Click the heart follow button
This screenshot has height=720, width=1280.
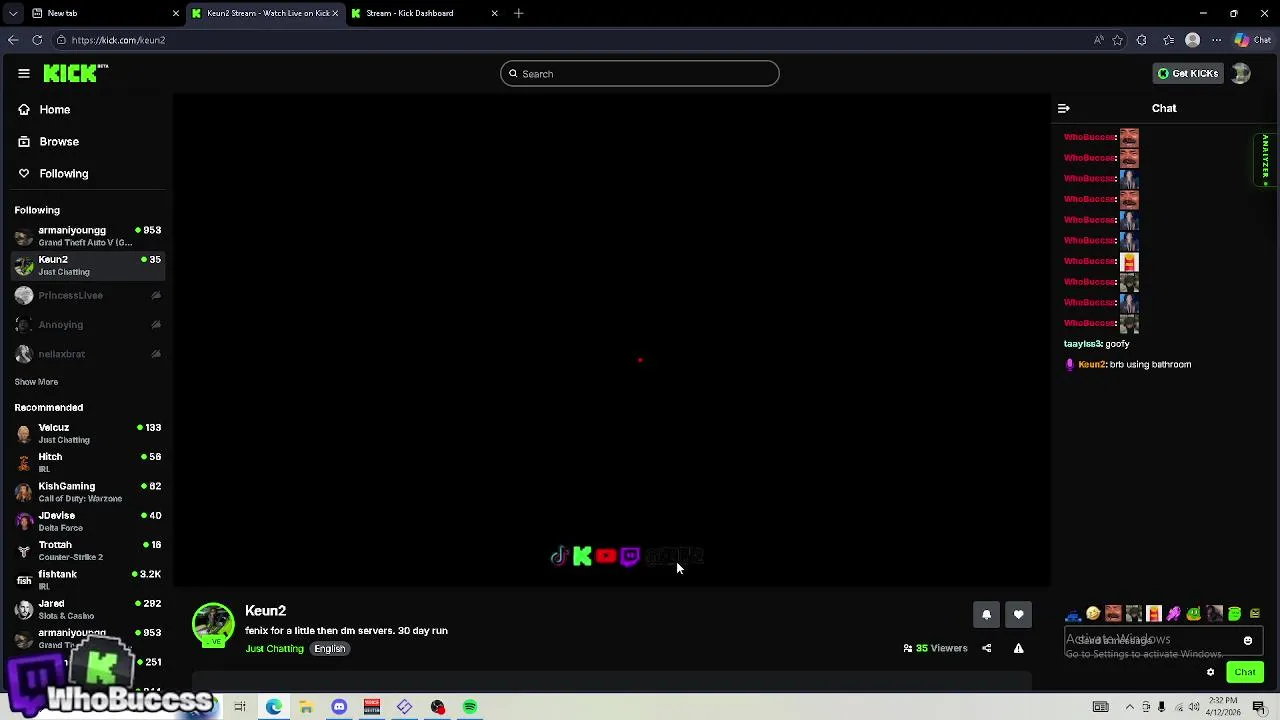(x=1018, y=615)
